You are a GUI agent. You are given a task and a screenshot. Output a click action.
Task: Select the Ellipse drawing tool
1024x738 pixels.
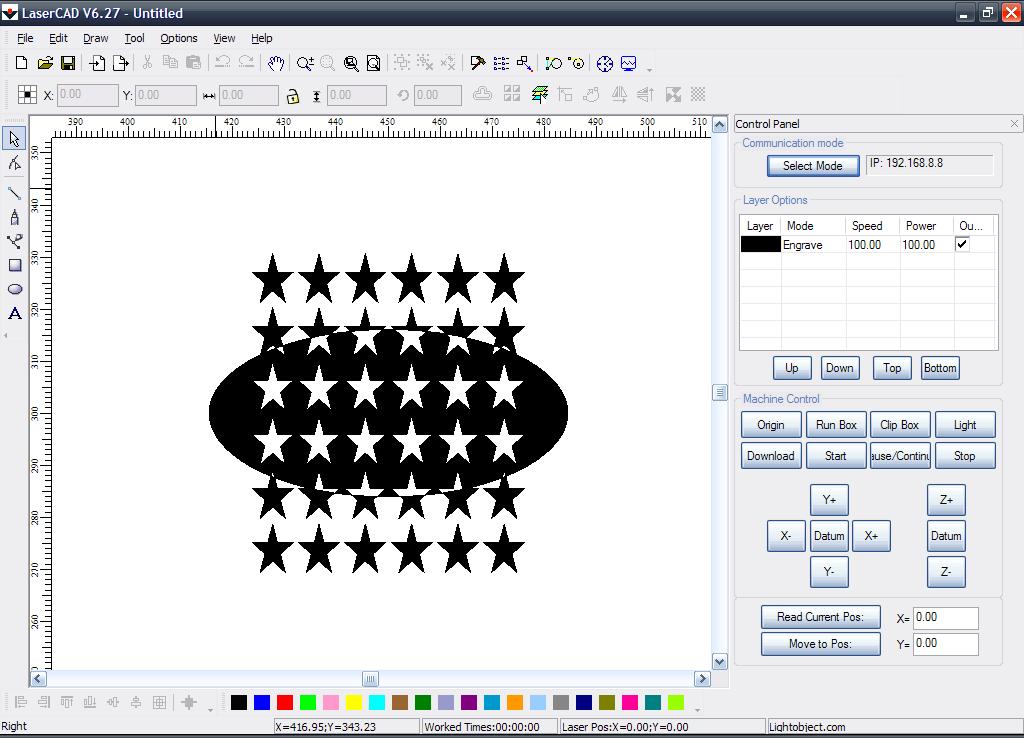coord(15,289)
